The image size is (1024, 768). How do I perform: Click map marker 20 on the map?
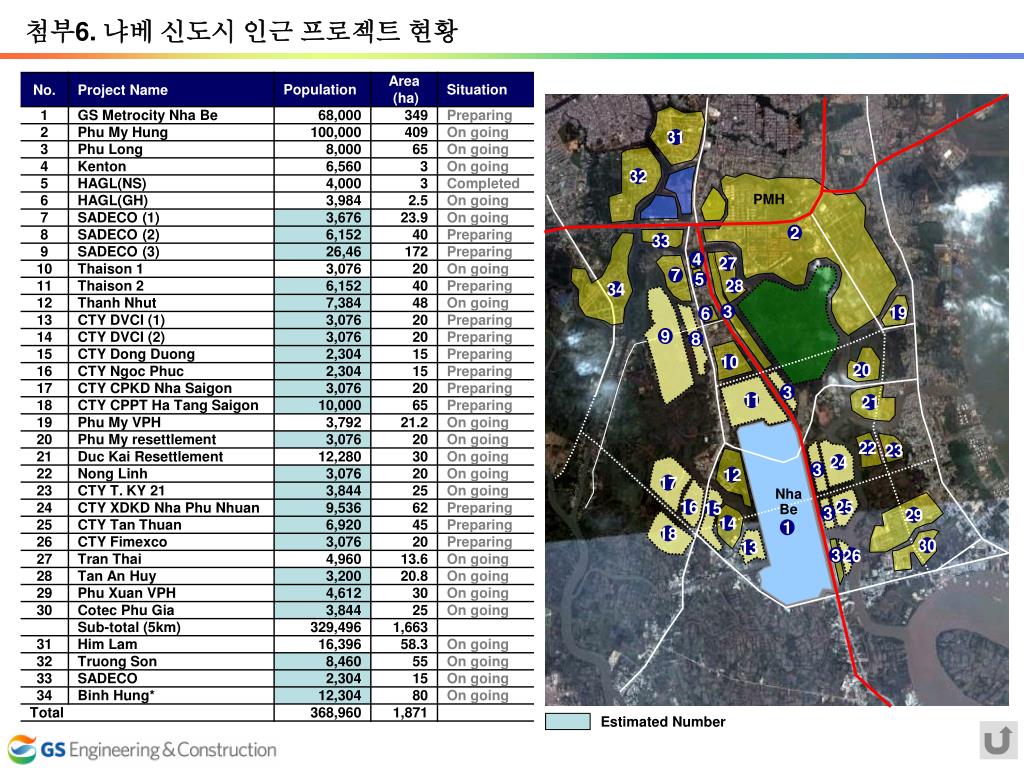pos(861,370)
